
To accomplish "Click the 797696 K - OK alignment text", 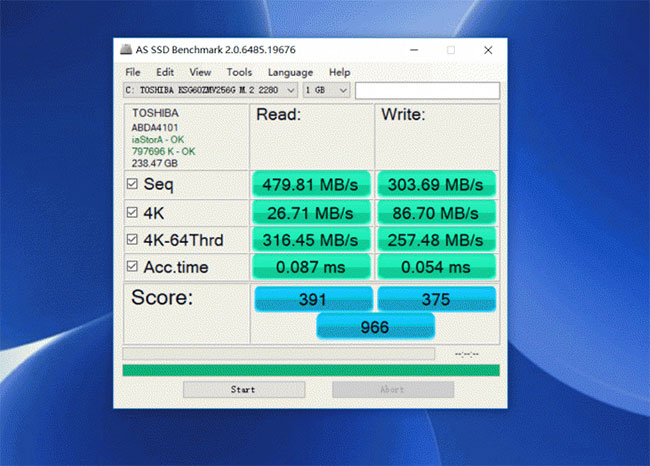I will [163, 151].
